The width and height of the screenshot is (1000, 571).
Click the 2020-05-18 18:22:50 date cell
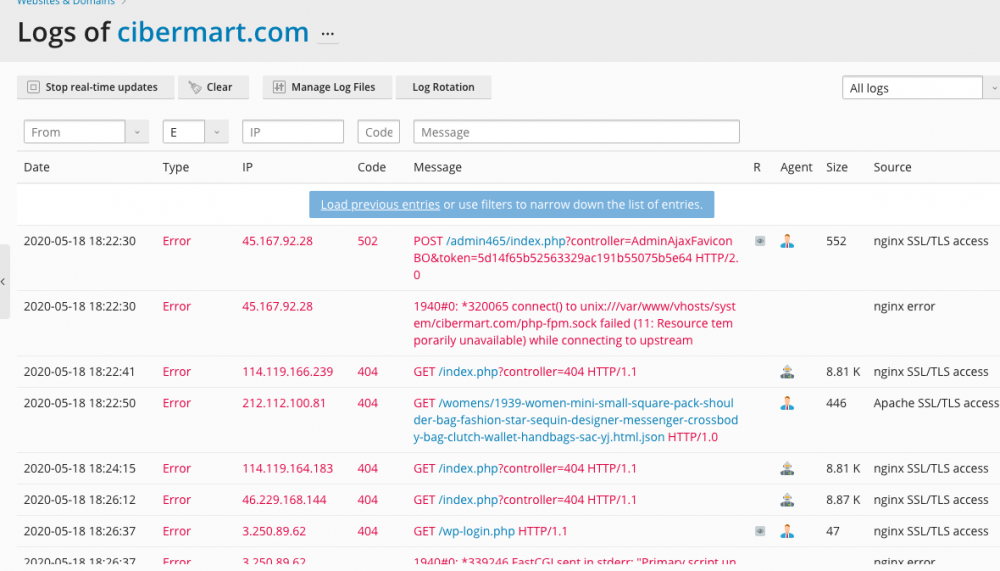[x=80, y=403]
